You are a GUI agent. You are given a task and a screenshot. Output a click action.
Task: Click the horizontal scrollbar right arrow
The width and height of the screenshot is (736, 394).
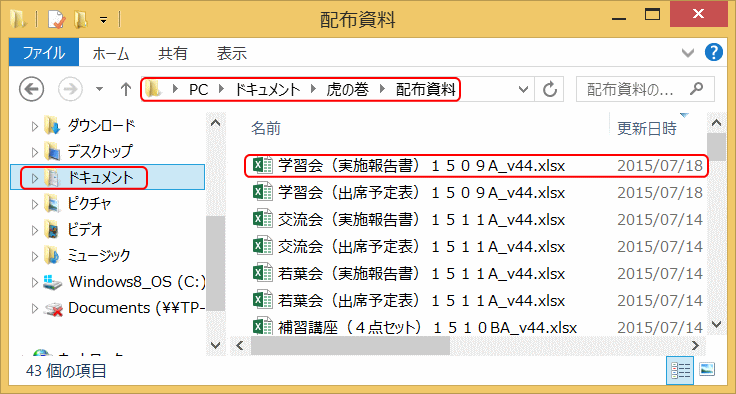696,346
